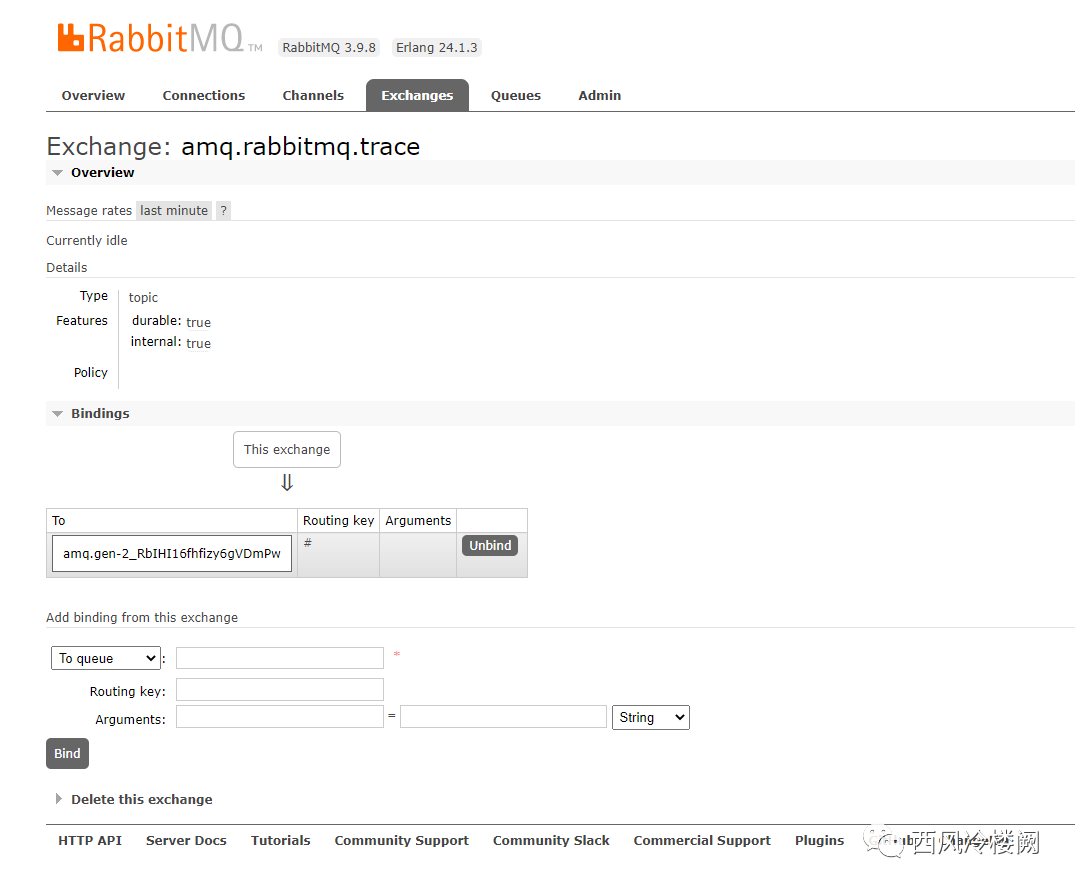Click the 'Arguments' column header
Screen dimensions: 1075x889
(418, 520)
